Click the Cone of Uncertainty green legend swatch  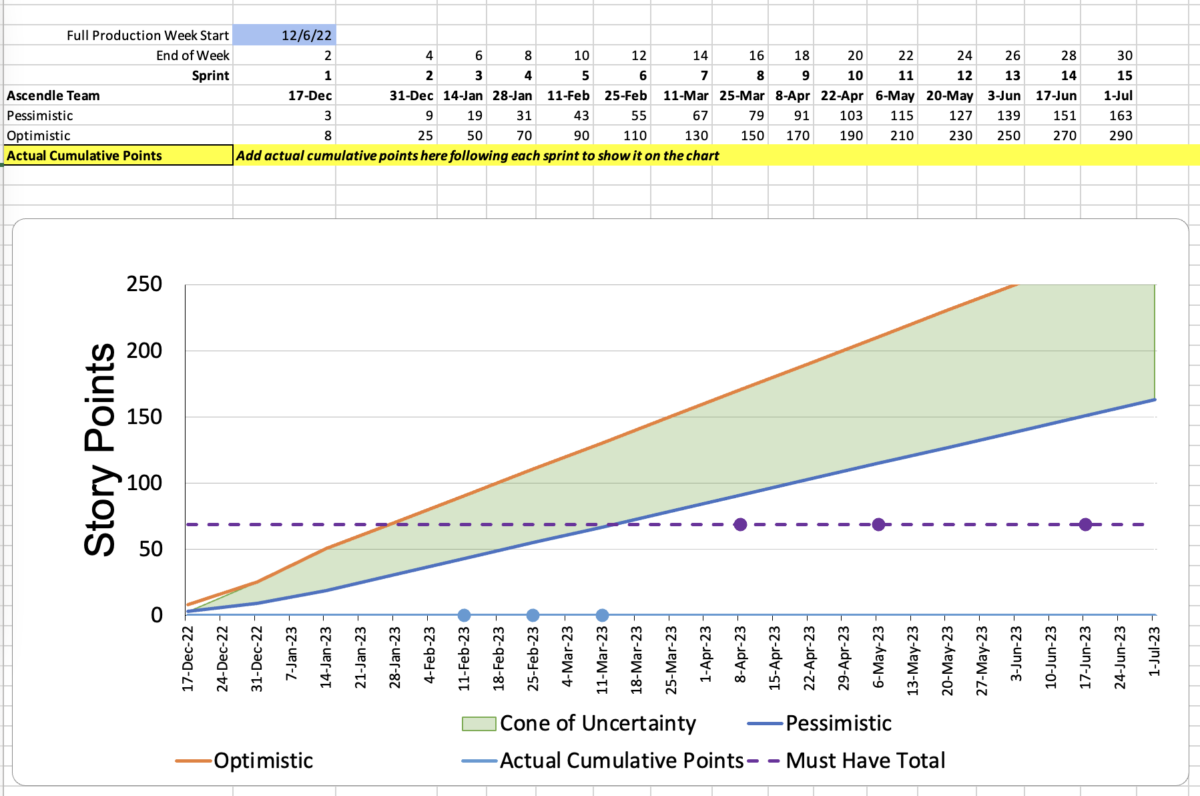coord(476,723)
